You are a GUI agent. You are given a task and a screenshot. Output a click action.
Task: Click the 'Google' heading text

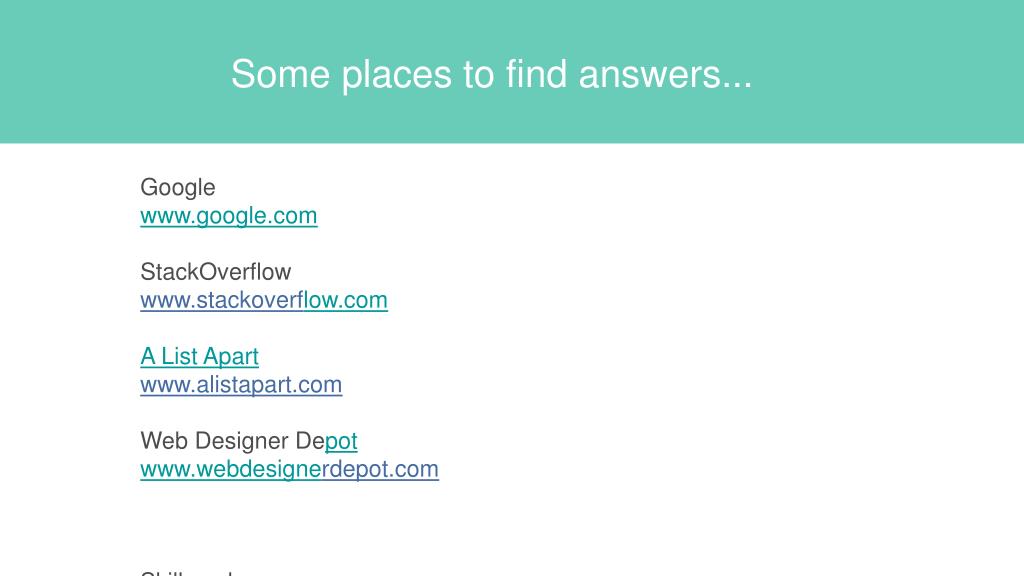coord(178,188)
